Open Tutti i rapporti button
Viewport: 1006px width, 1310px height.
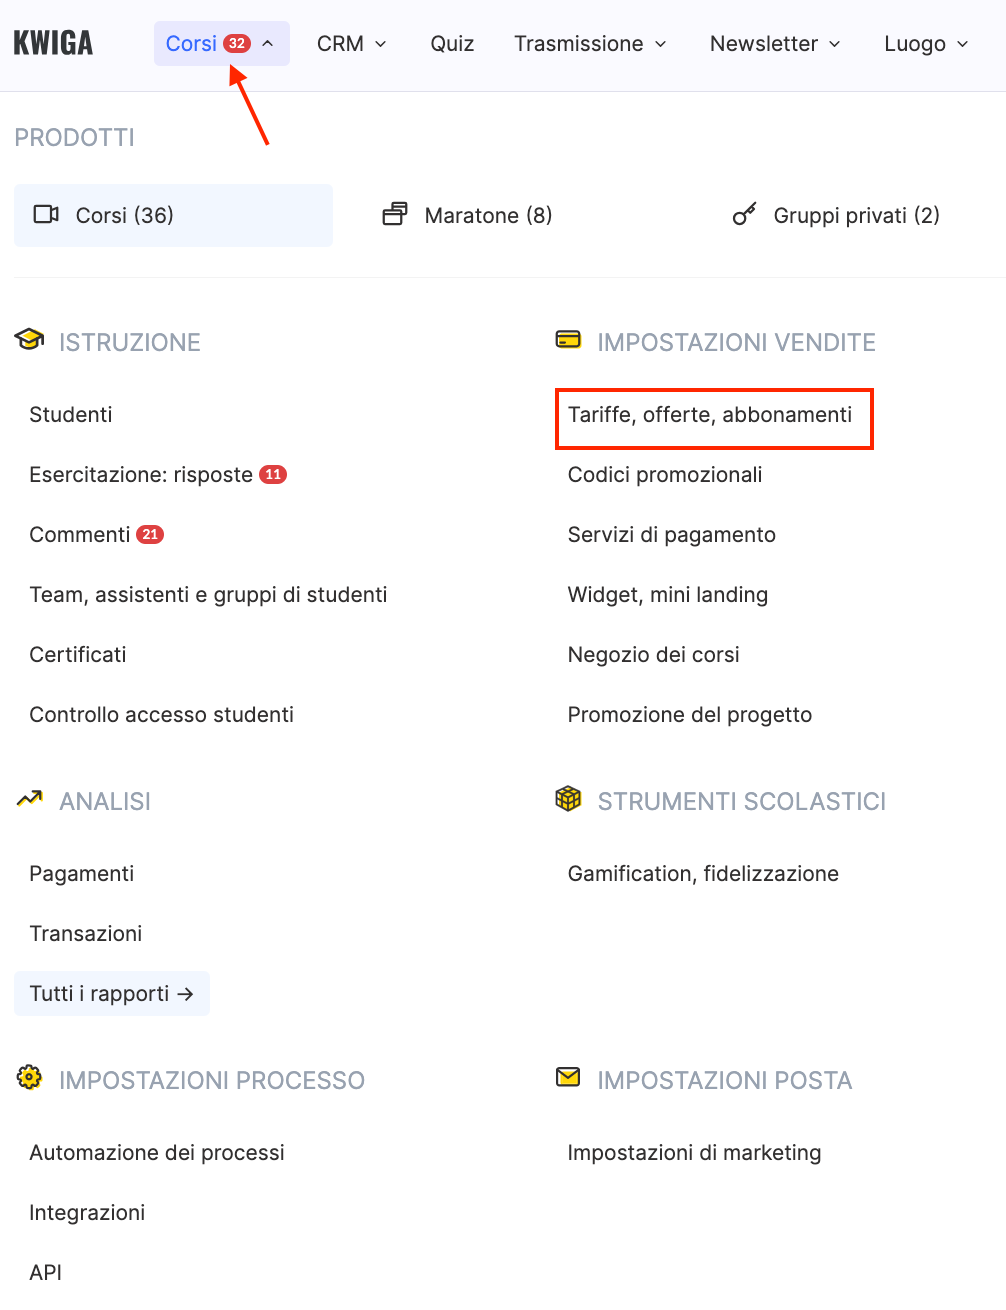click(x=111, y=993)
